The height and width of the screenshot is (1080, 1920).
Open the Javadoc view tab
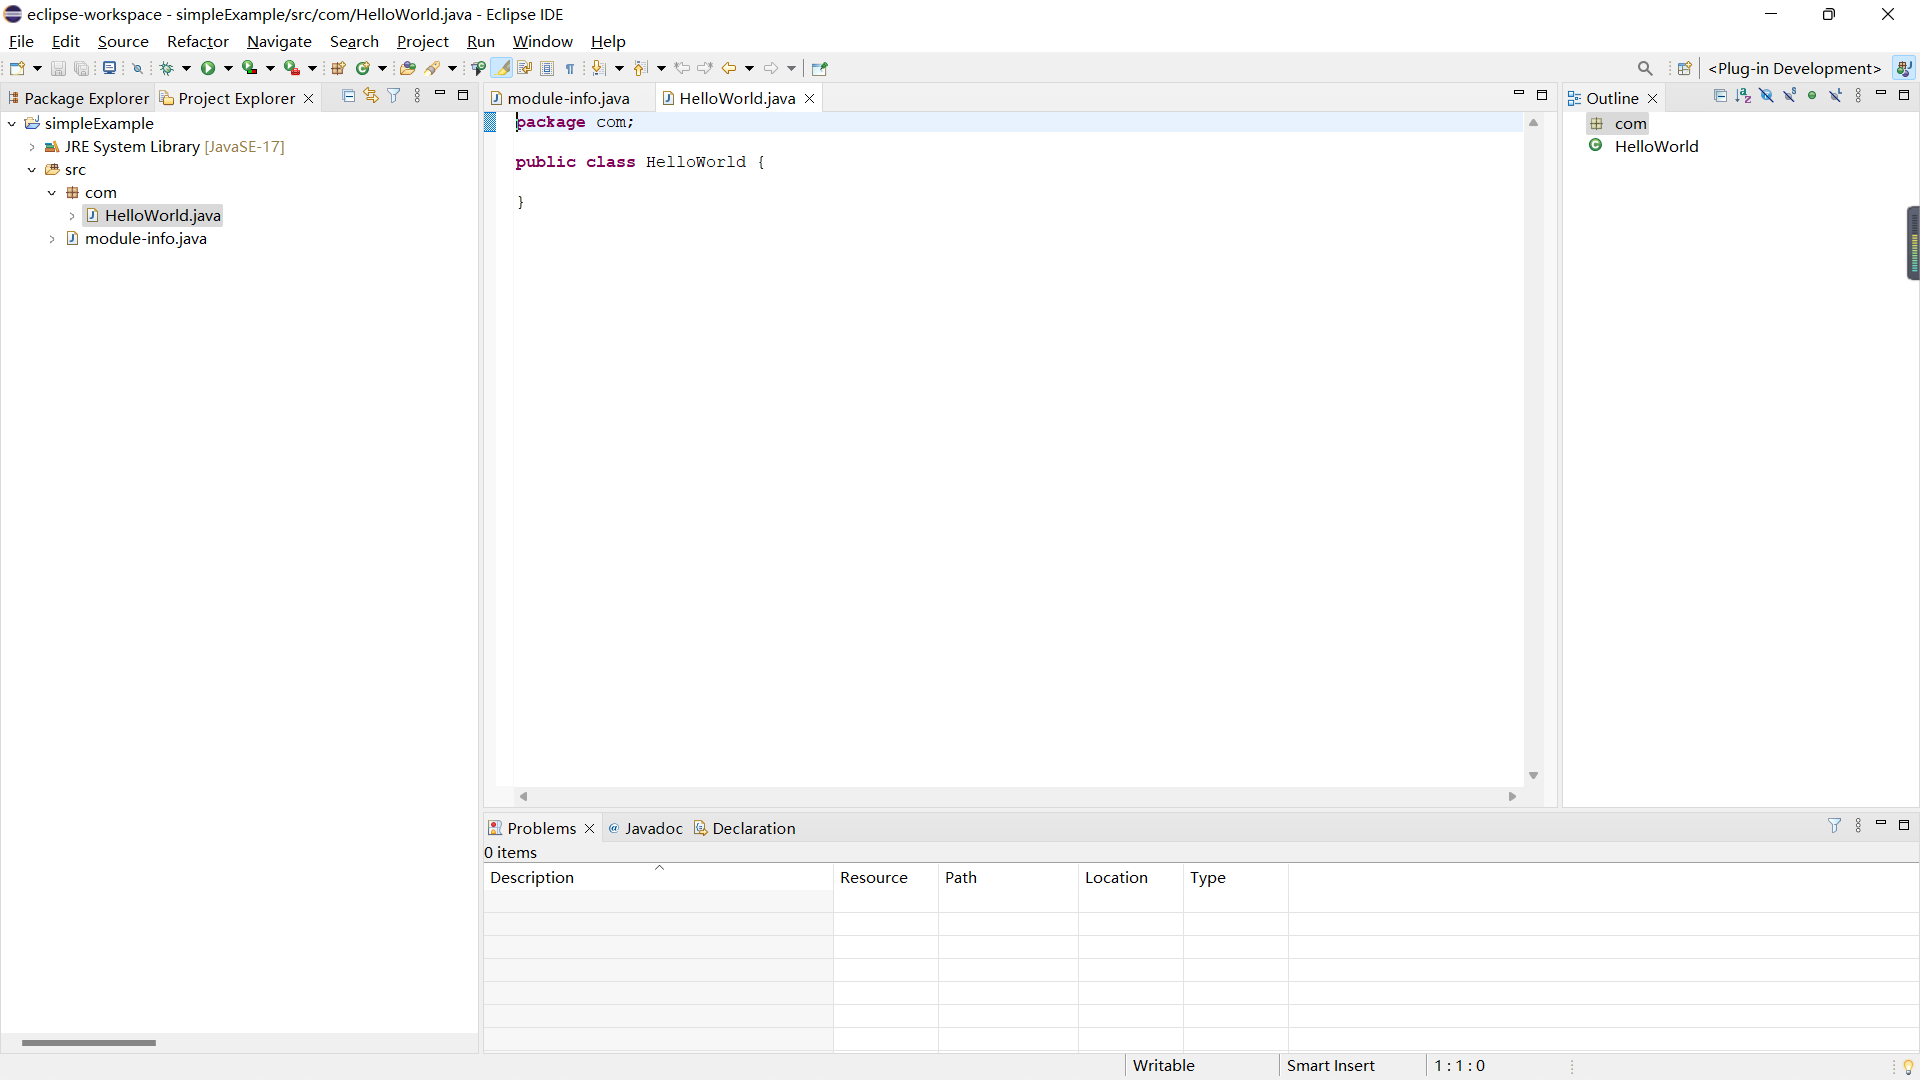[x=653, y=828]
